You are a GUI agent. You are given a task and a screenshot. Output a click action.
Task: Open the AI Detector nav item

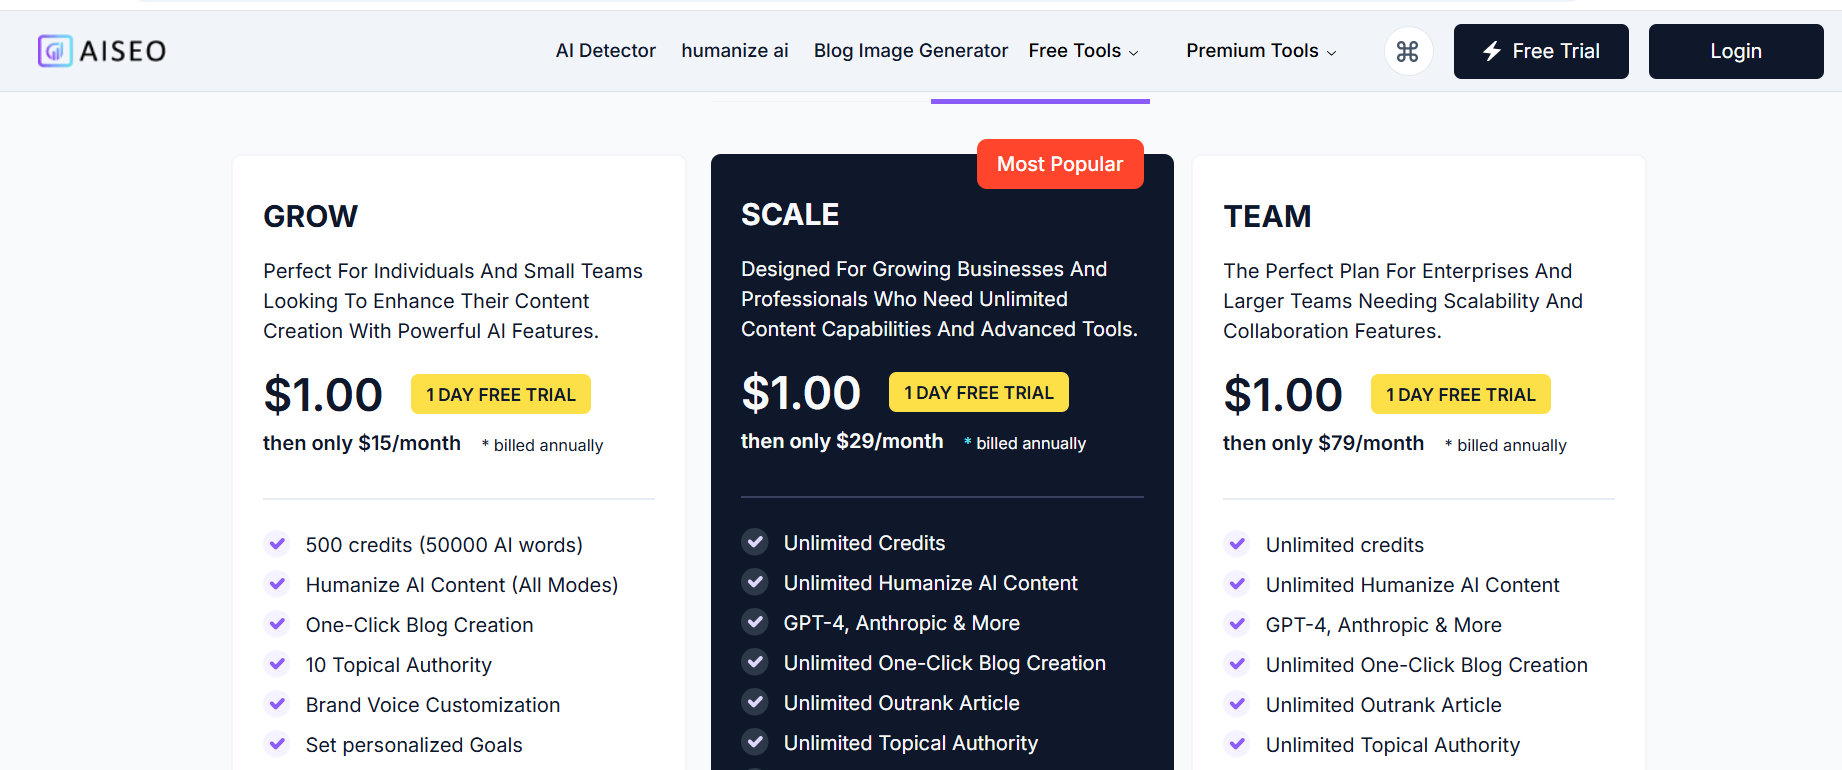coord(605,51)
